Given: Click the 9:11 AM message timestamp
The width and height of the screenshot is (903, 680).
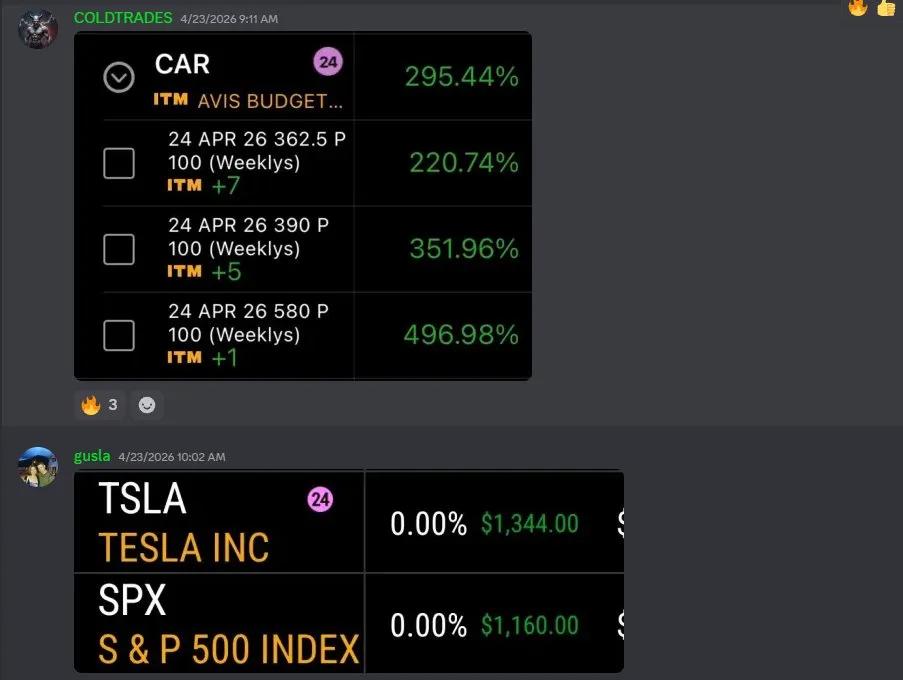Looking at the screenshot, I should [229, 19].
